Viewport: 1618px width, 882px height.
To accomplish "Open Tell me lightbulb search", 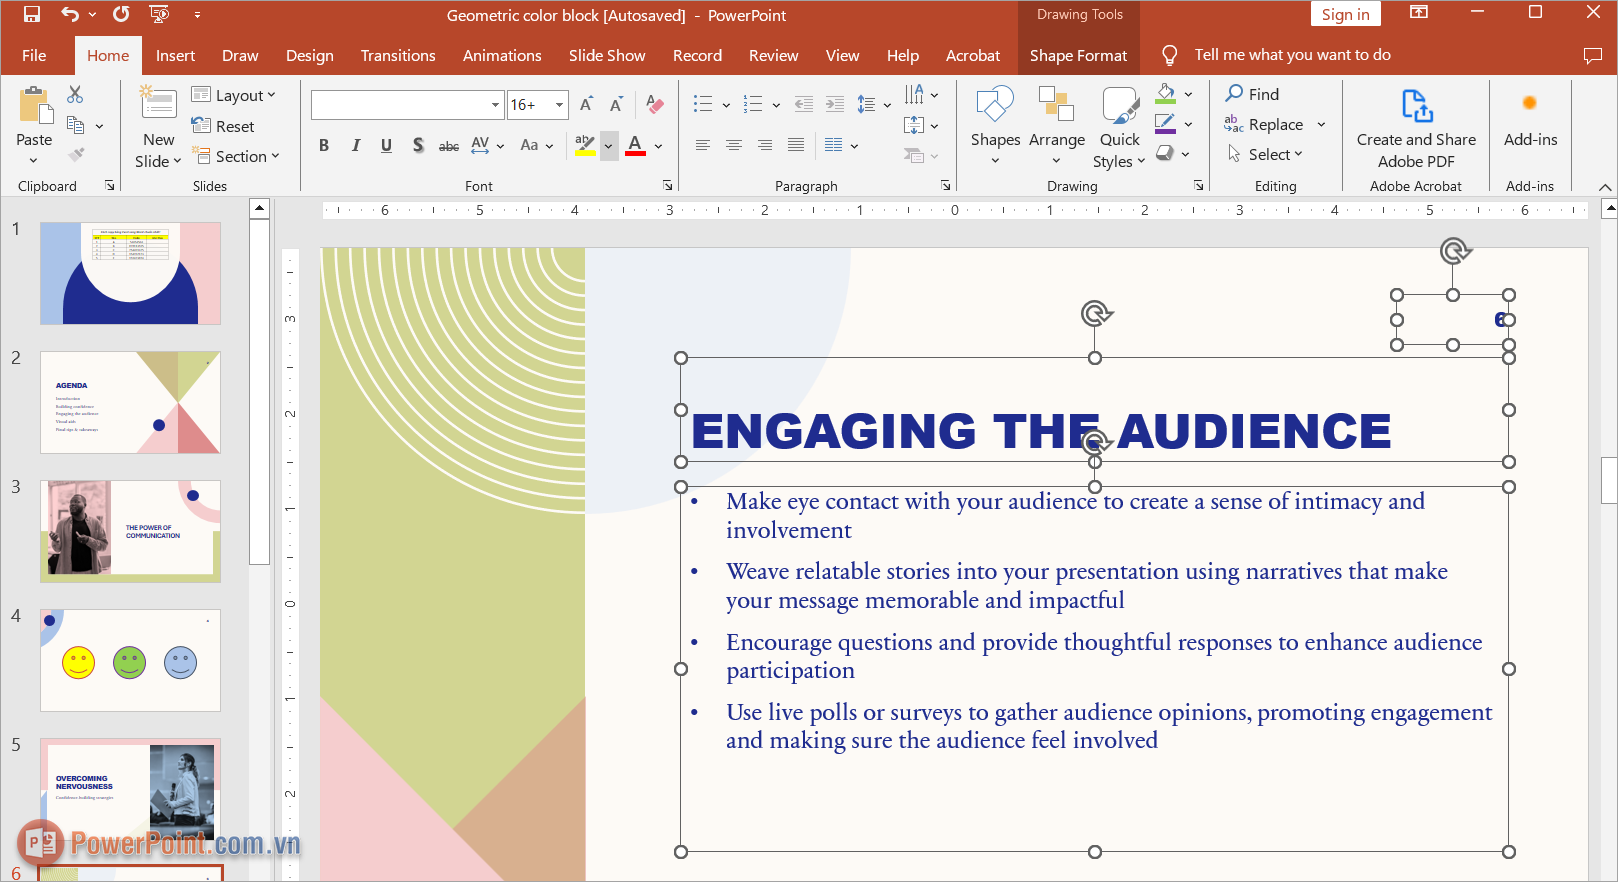I will click(1169, 55).
